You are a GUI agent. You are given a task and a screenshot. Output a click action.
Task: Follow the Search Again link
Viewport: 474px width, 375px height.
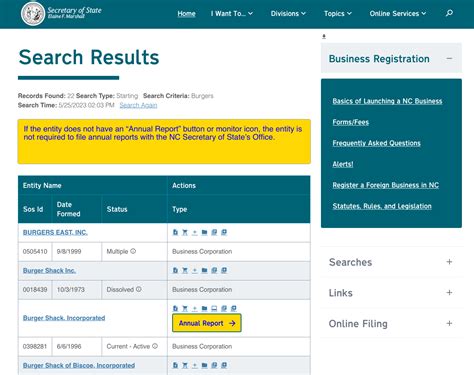pyautogui.click(x=138, y=105)
